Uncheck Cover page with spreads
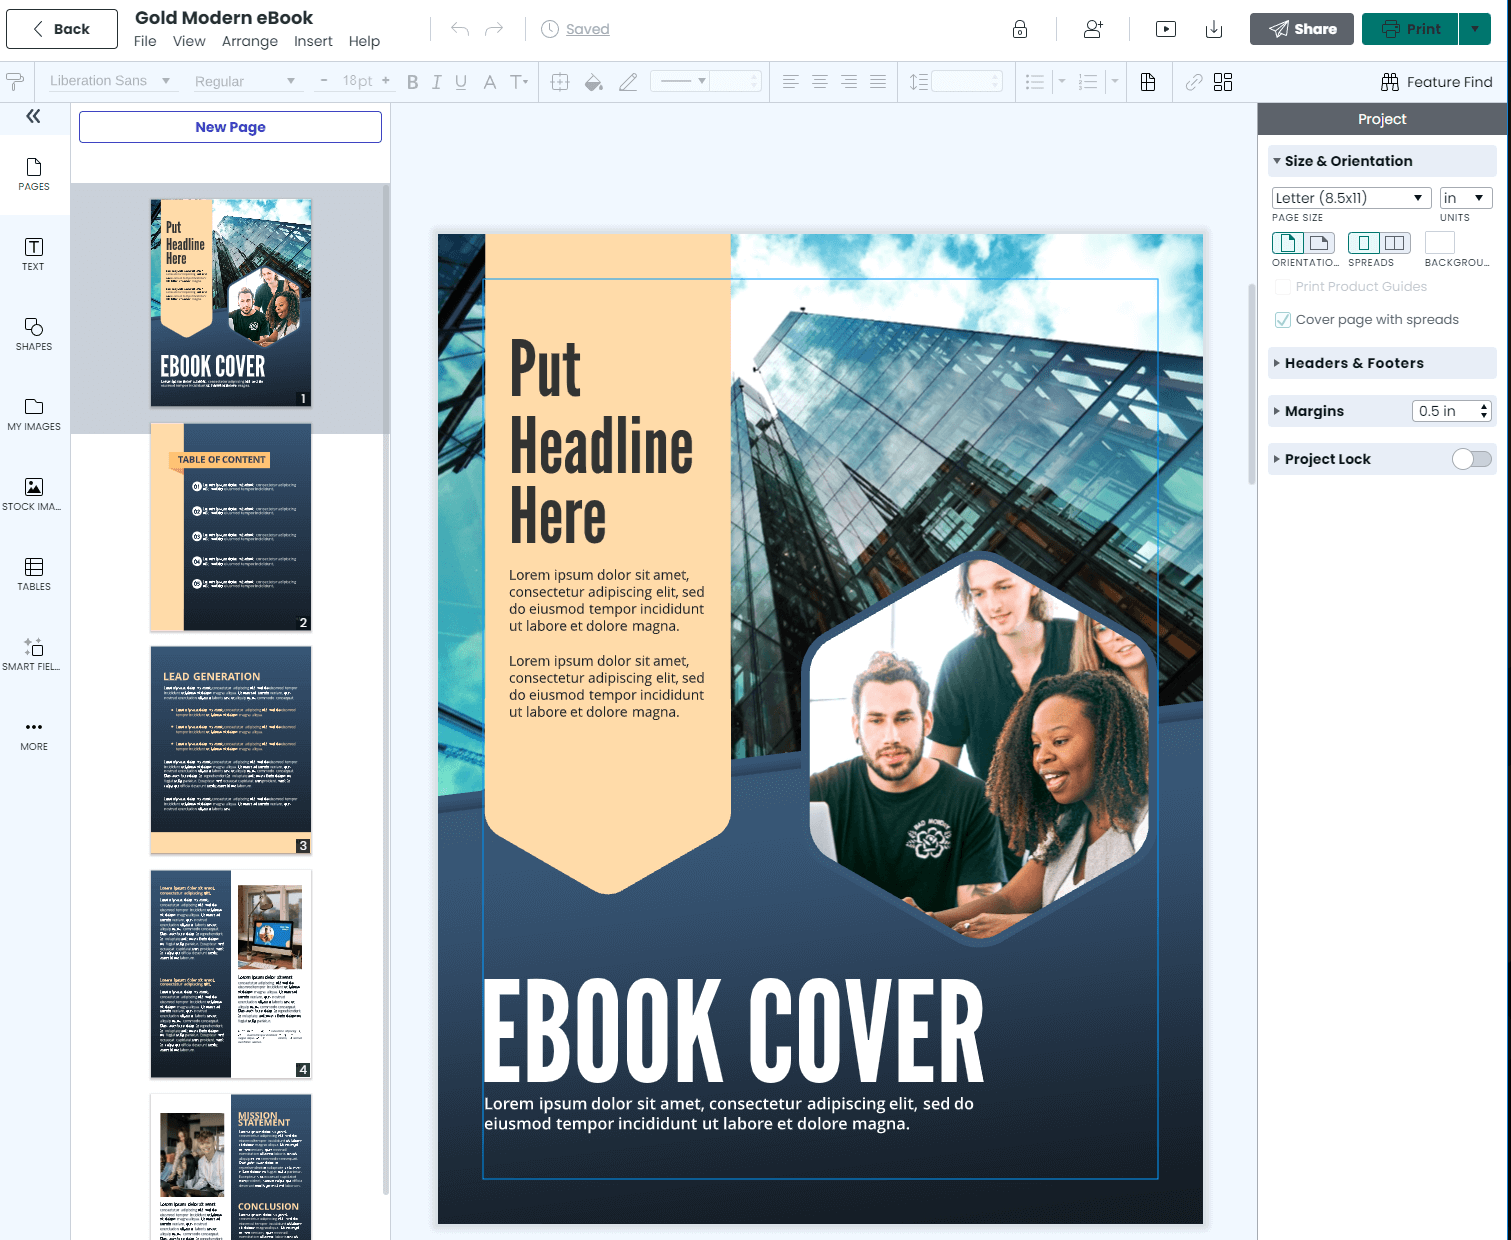Viewport: 1511px width, 1240px height. pos(1283,320)
